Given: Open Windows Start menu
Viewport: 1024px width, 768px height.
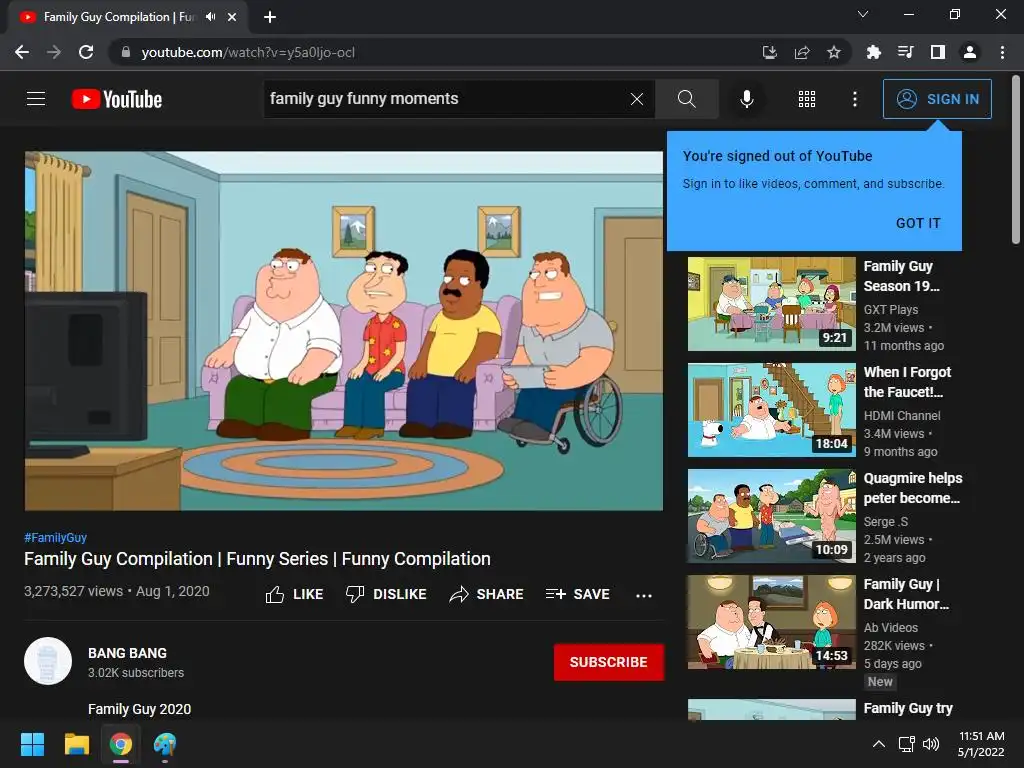Looking at the screenshot, I should tap(32, 744).
